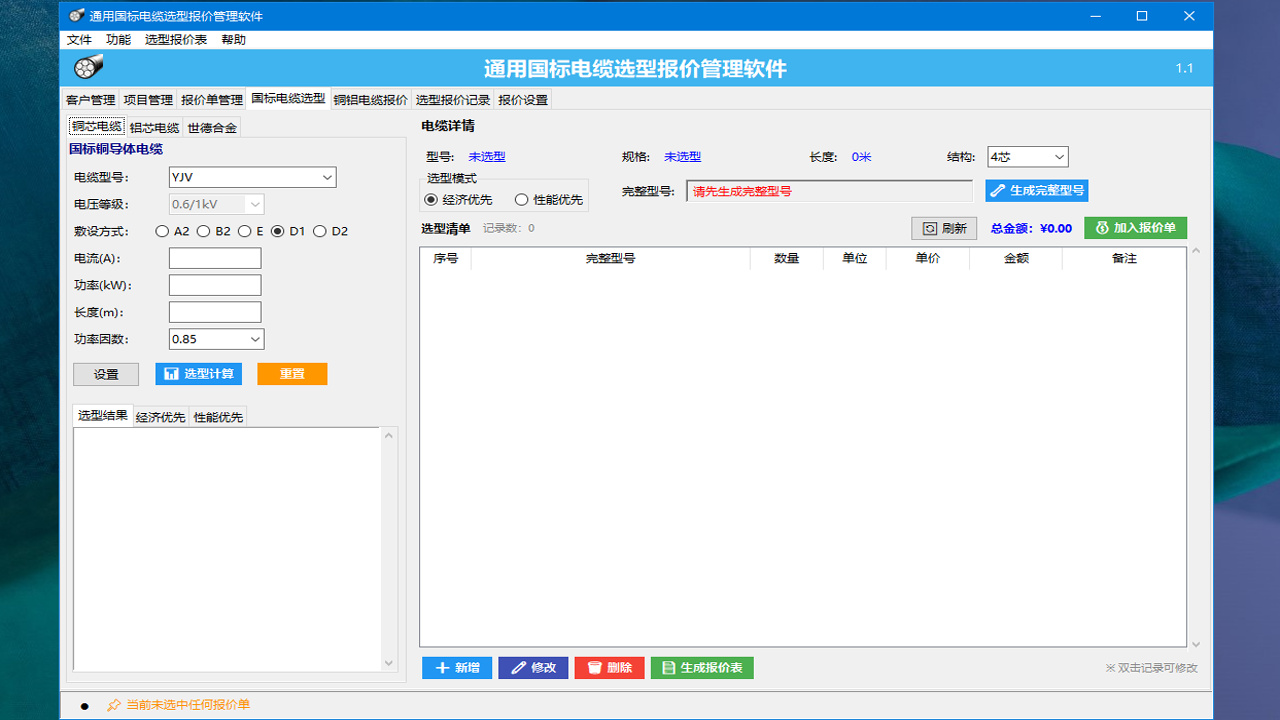Click the 新增 add button

coord(457,668)
